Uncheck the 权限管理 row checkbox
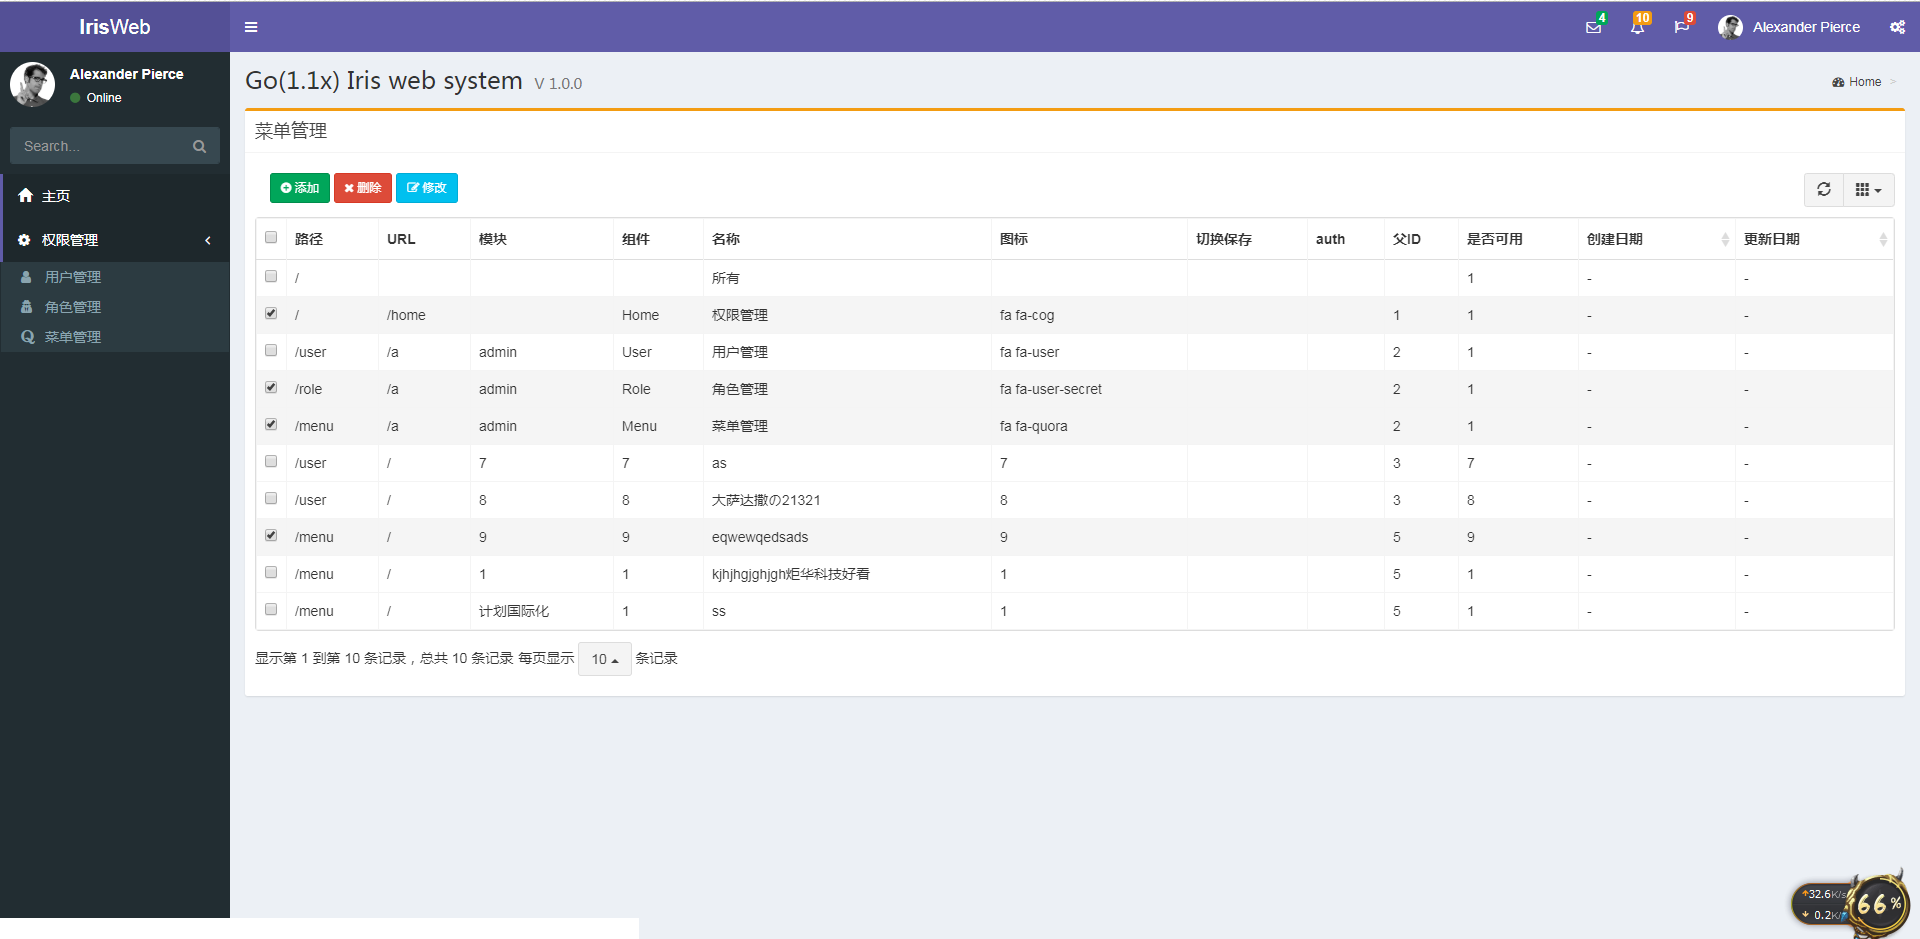The width and height of the screenshot is (1920, 939). point(271,313)
